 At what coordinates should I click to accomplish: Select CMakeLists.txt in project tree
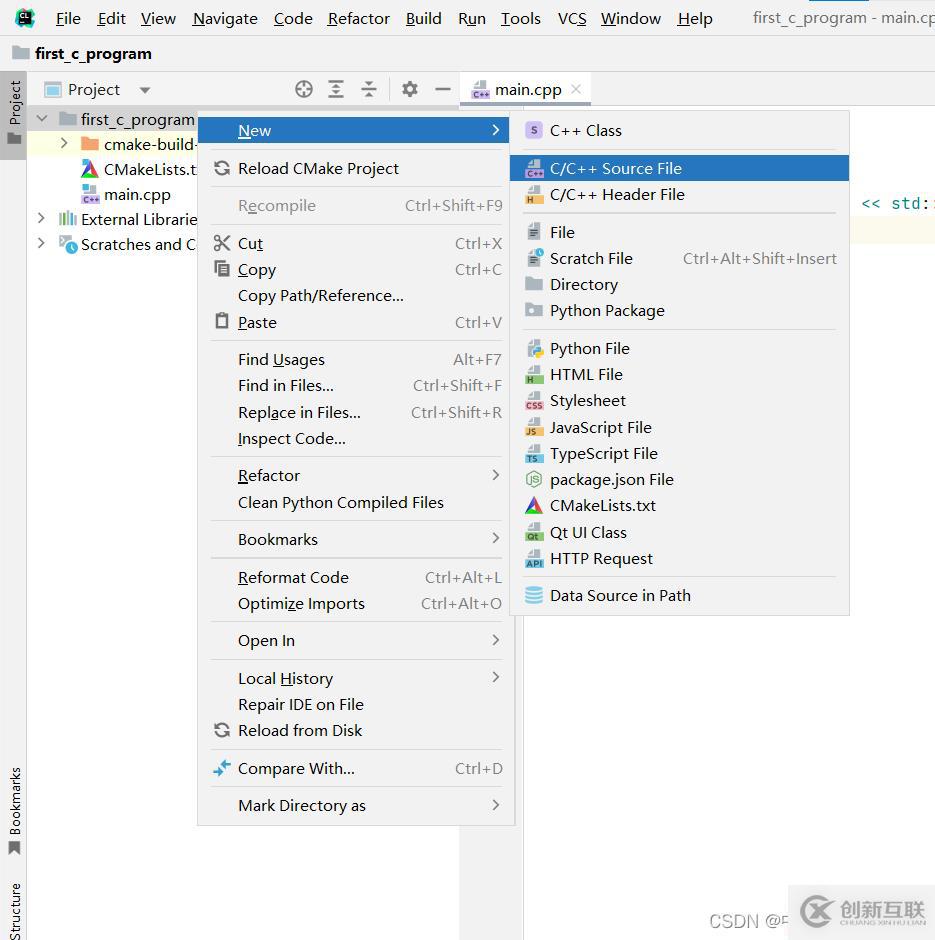click(139, 169)
